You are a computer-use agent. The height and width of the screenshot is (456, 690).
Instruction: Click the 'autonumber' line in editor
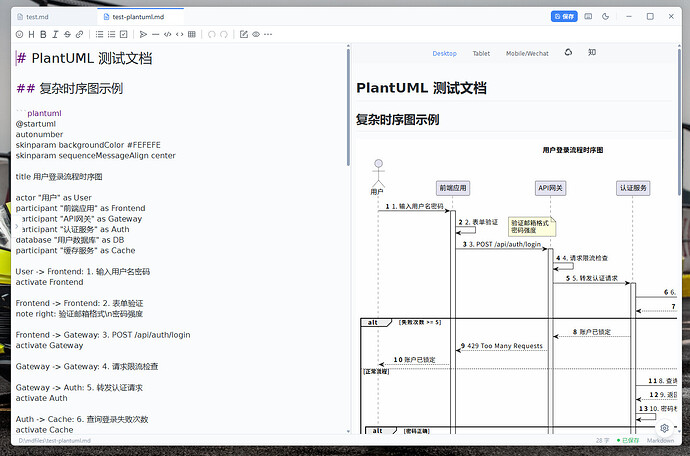tap(39, 134)
